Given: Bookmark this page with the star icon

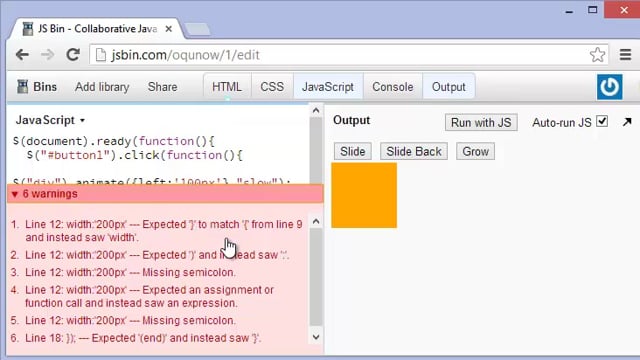Looking at the screenshot, I should click(597, 55).
